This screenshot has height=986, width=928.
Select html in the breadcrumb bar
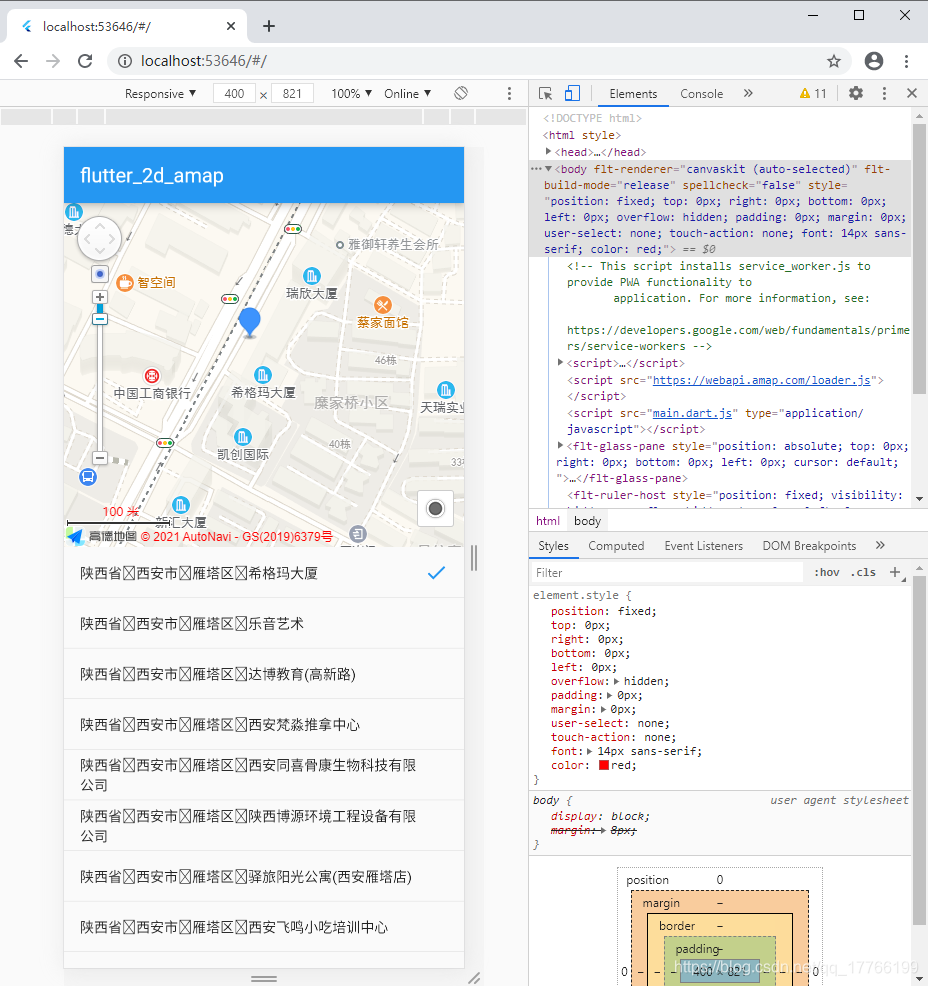(x=548, y=521)
